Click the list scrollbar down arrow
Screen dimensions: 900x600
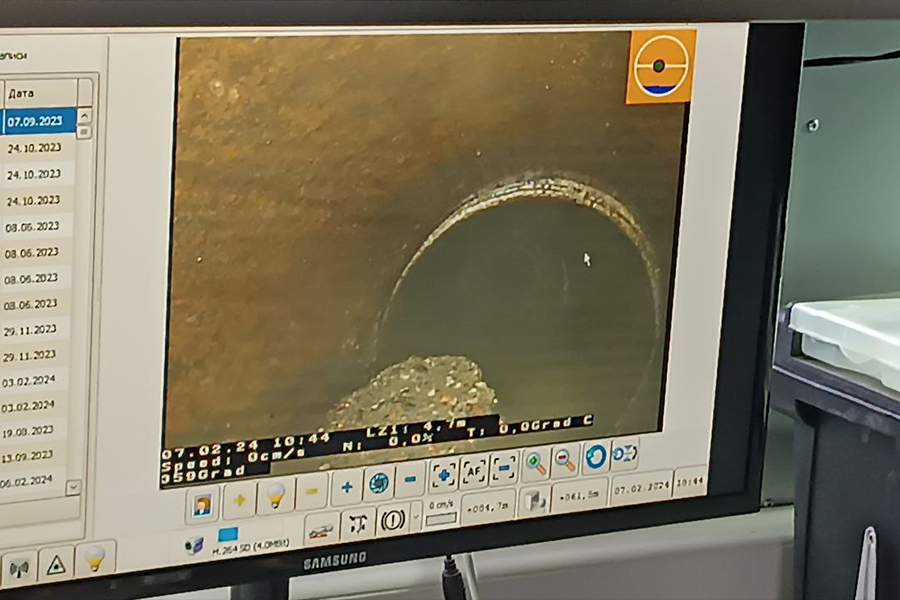pos(73,487)
